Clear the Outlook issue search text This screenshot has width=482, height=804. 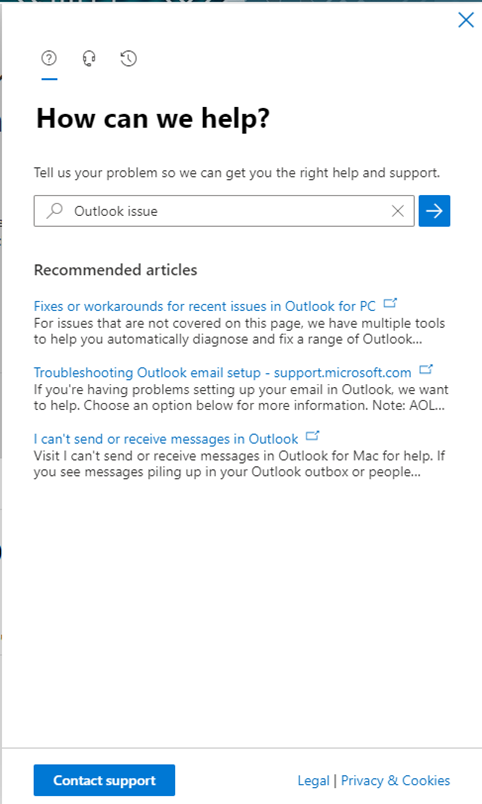(x=398, y=211)
